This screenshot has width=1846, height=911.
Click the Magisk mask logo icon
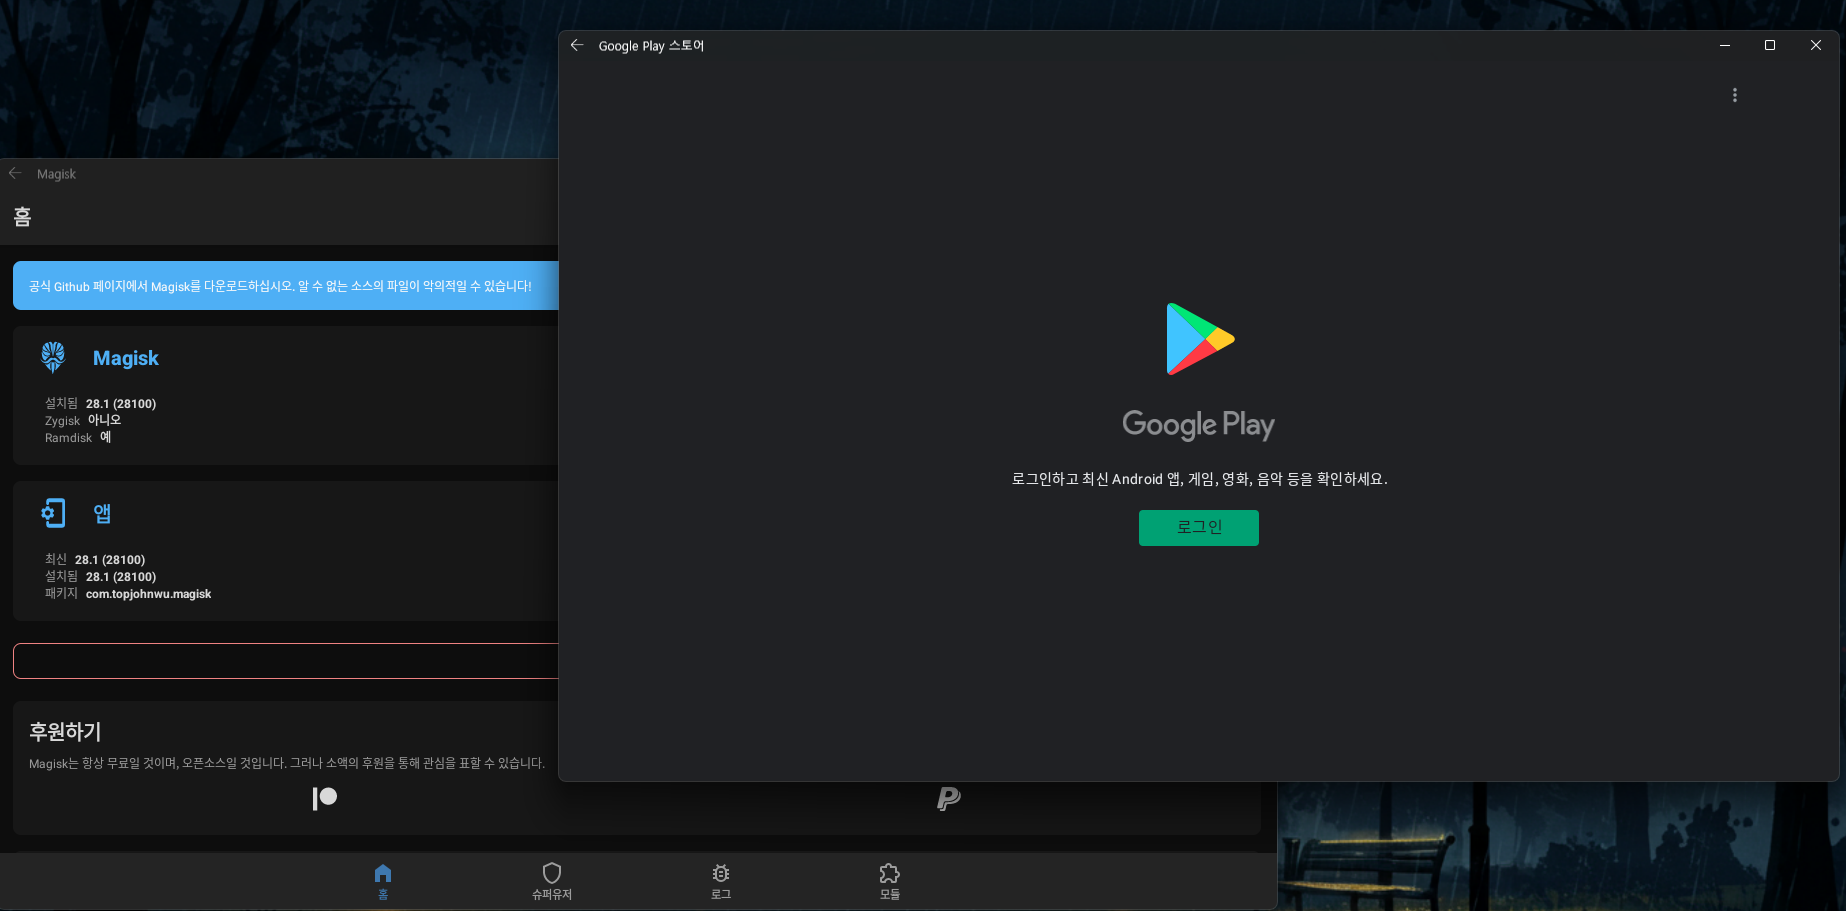[x=53, y=357]
